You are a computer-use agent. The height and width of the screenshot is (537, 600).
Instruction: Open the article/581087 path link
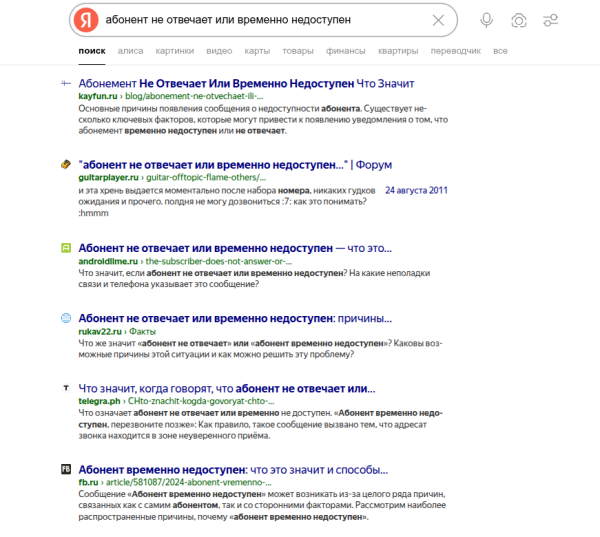pos(189,482)
